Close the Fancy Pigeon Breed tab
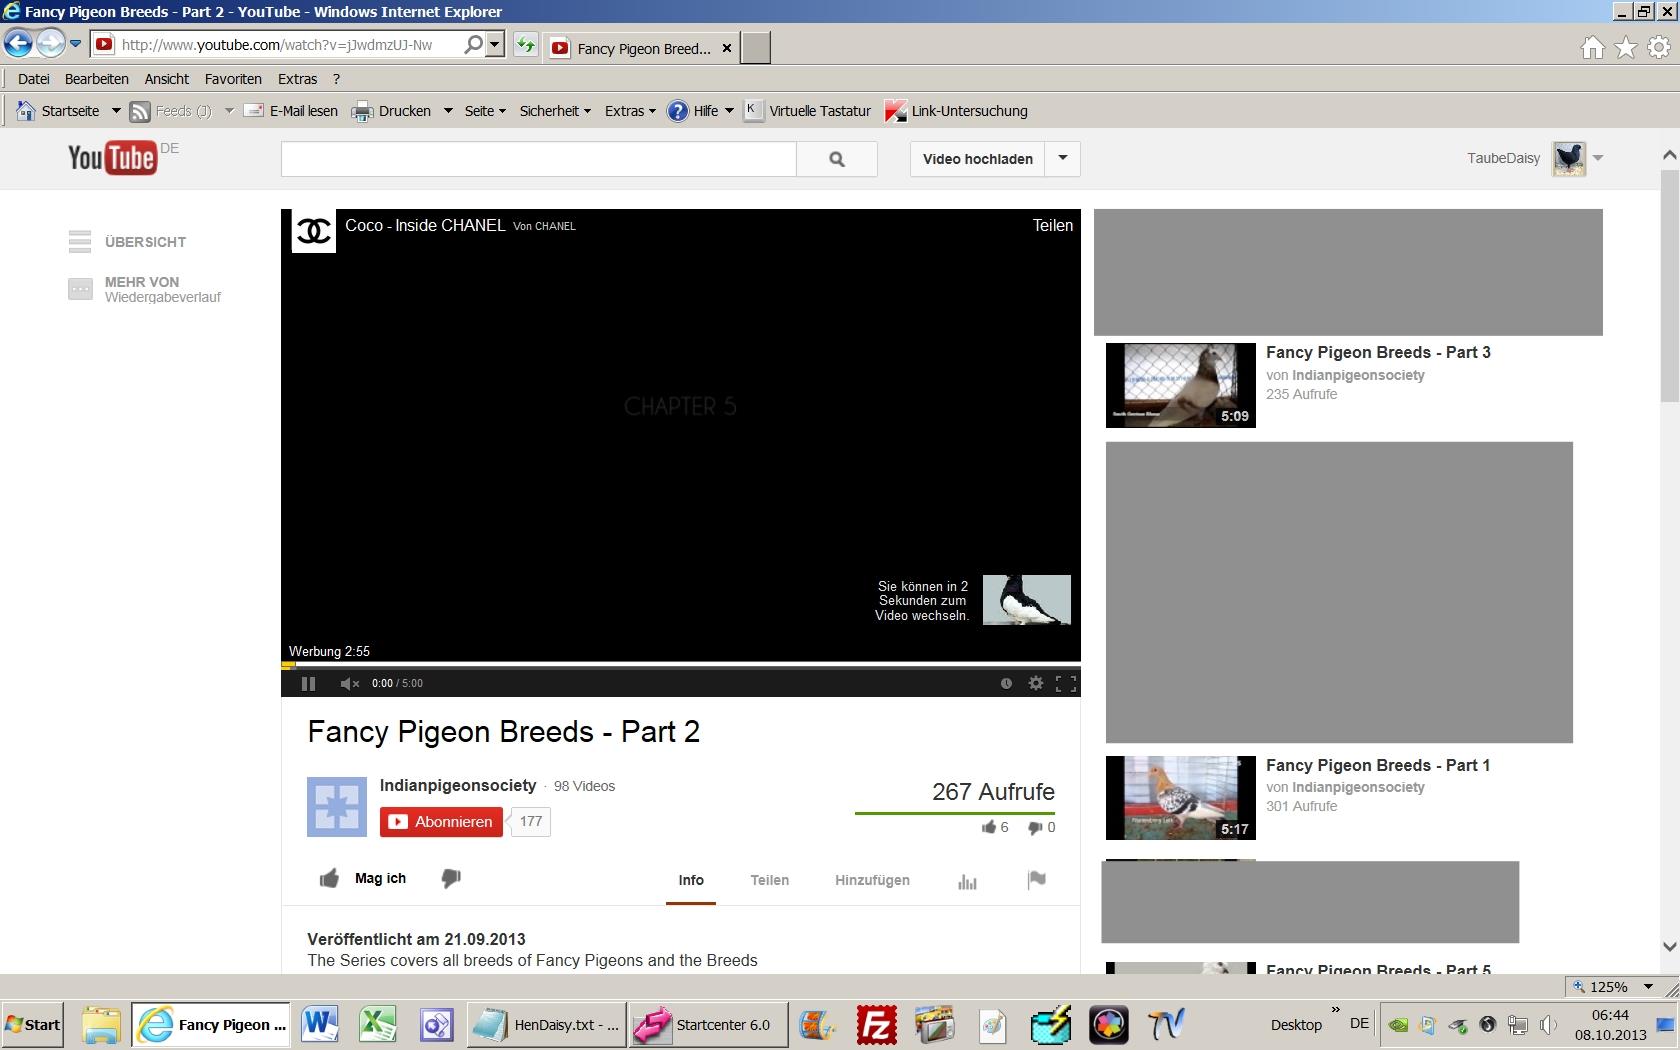This screenshot has width=1680, height=1050. (727, 48)
